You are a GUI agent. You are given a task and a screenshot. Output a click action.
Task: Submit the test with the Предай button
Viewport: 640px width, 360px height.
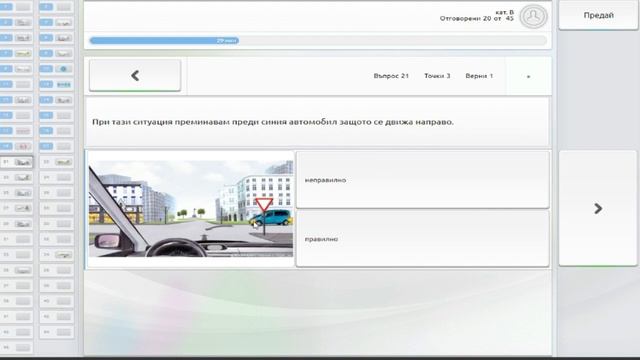pyautogui.click(x=598, y=15)
